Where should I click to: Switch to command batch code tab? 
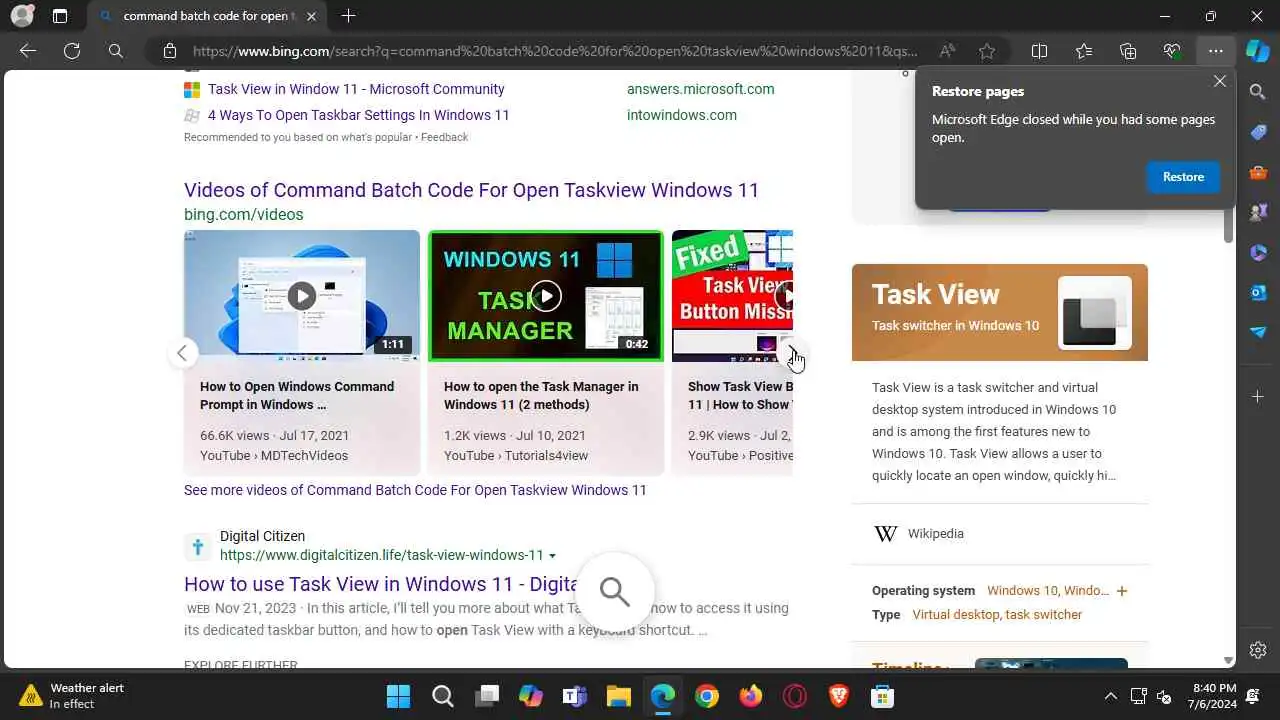[x=208, y=16]
